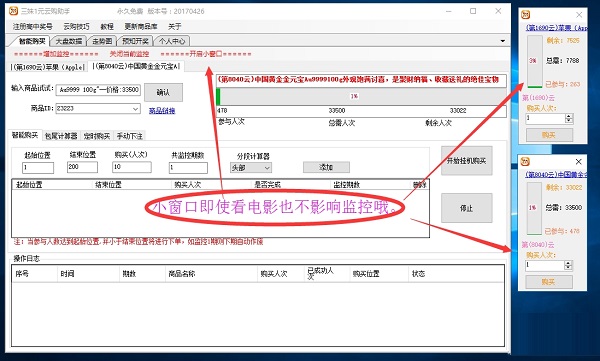The height and width of the screenshot is (361, 600).
Task: Click the 1% vertical progress bar in gold window
Action: click(534, 209)
